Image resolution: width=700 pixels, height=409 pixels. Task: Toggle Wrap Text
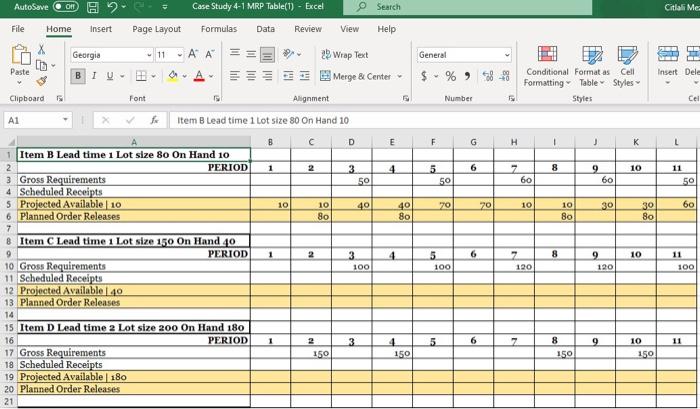[345, 55]
